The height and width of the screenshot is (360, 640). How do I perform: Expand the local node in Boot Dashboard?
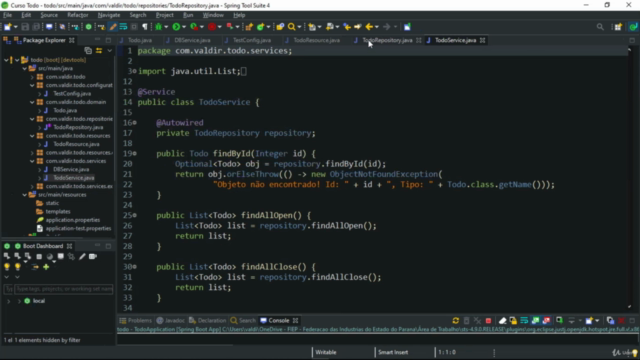coord(19,301)
